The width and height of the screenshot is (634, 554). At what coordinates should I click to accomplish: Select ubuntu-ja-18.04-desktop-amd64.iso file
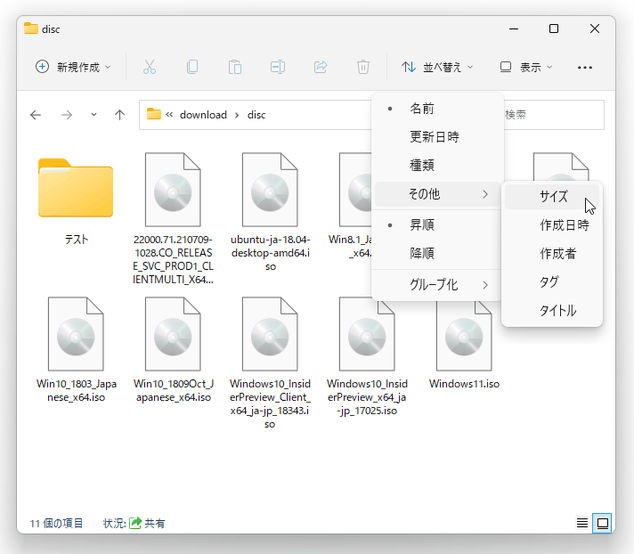click(x=270, y=211)
